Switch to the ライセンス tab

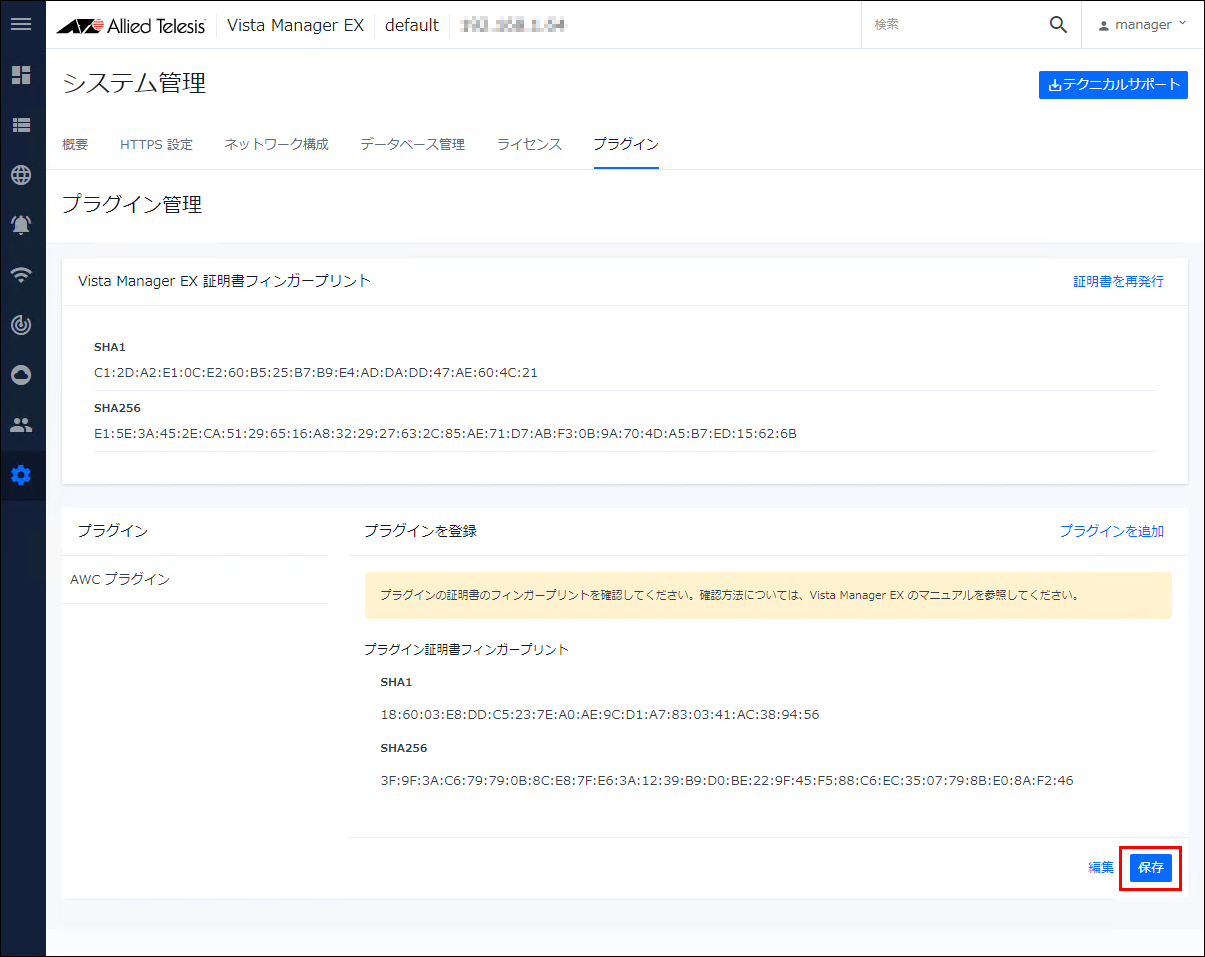(x=529, y=145)
